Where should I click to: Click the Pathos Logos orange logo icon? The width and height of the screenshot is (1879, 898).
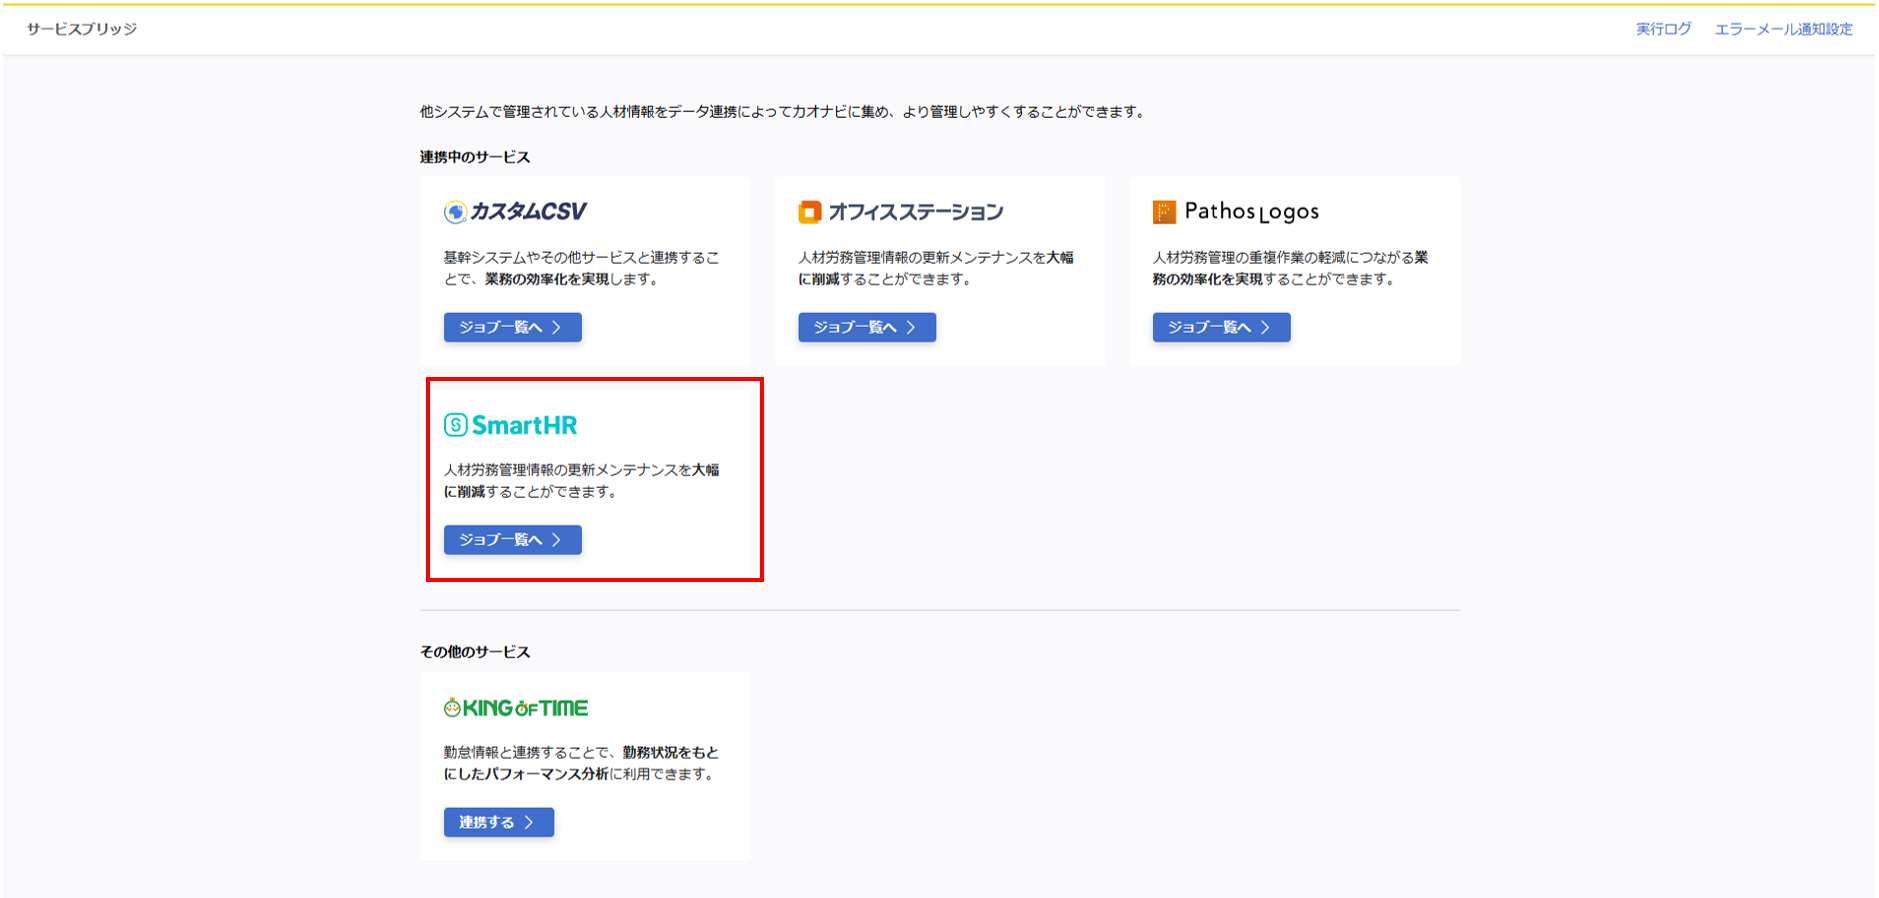1164,212
